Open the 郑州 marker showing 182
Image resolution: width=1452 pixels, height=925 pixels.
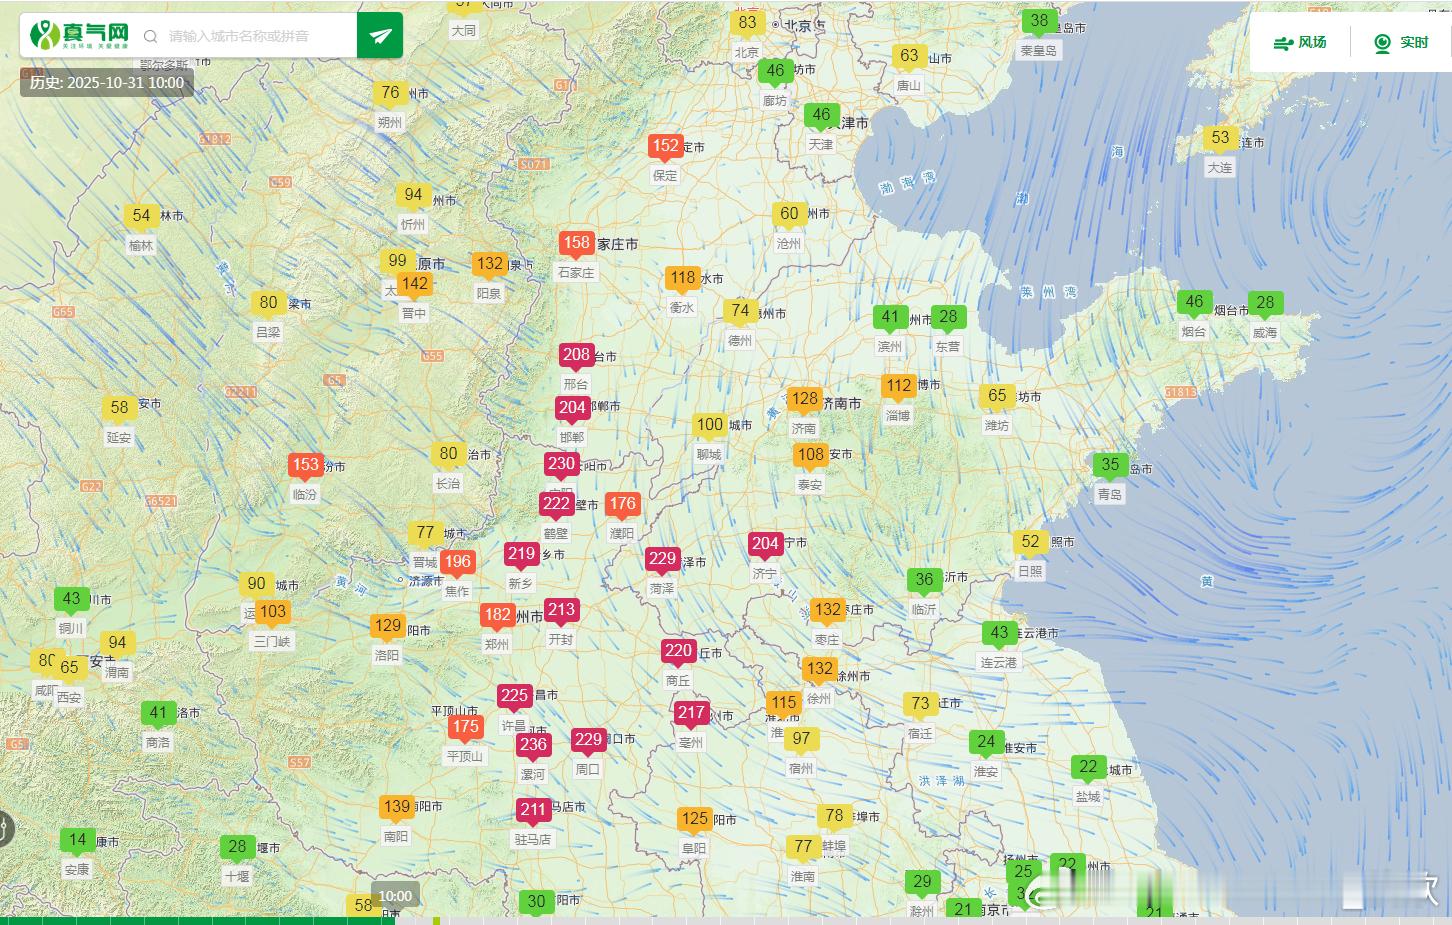[497, 617]
